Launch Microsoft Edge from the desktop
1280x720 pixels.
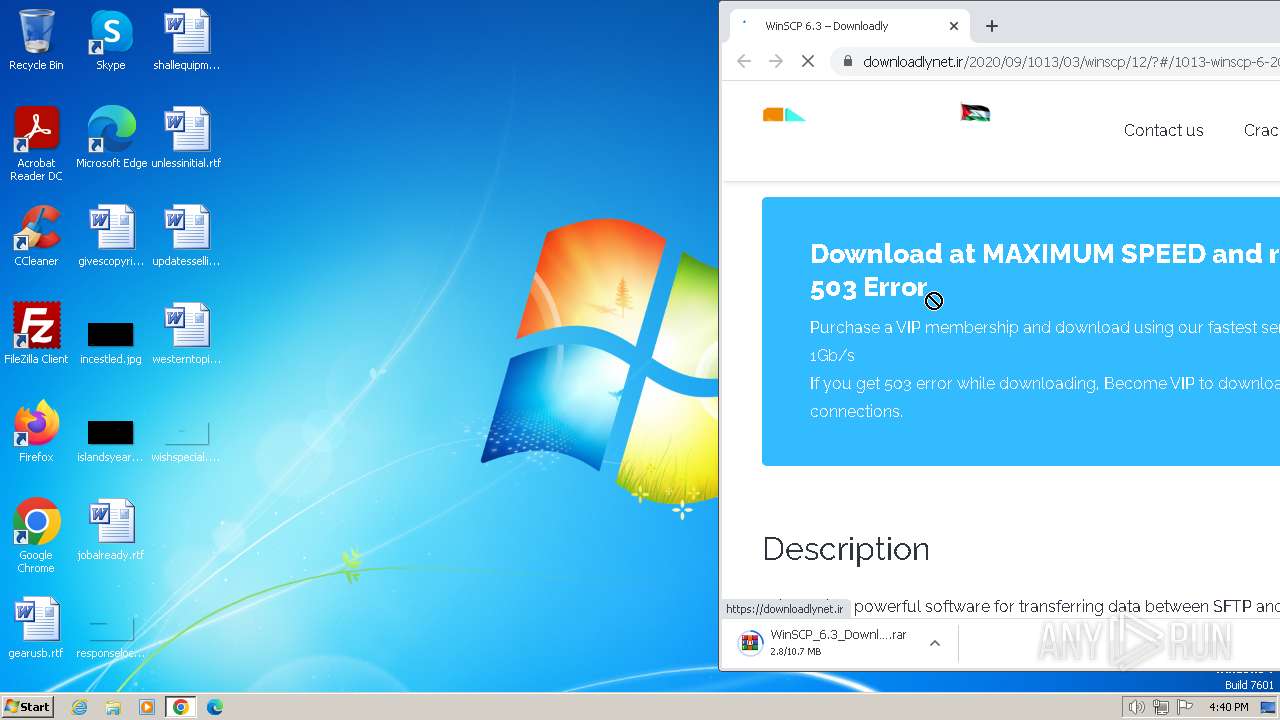111,138
